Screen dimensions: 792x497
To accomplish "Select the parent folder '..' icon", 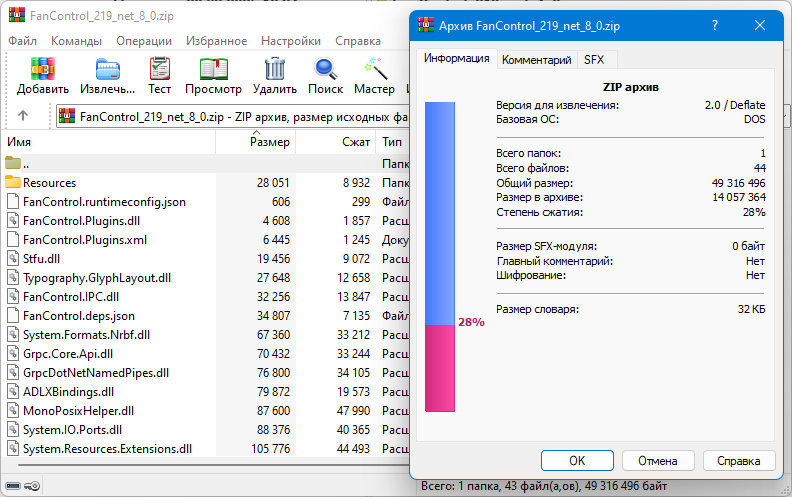I will 13,163.
